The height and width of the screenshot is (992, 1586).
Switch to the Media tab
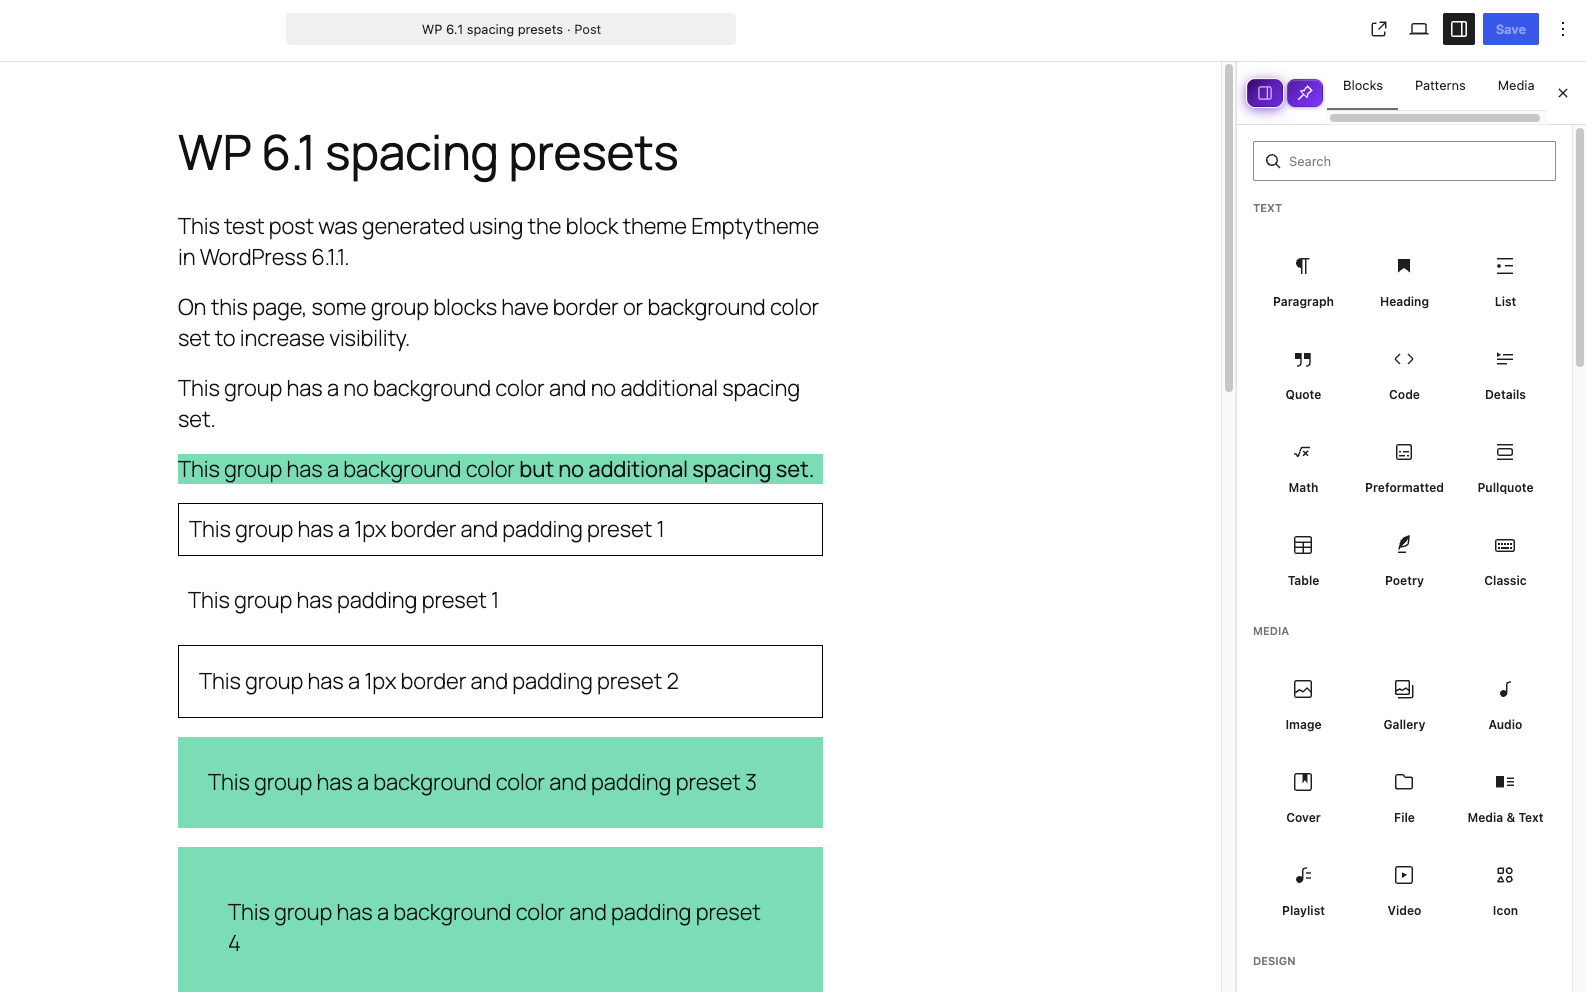click(1516, 86)
